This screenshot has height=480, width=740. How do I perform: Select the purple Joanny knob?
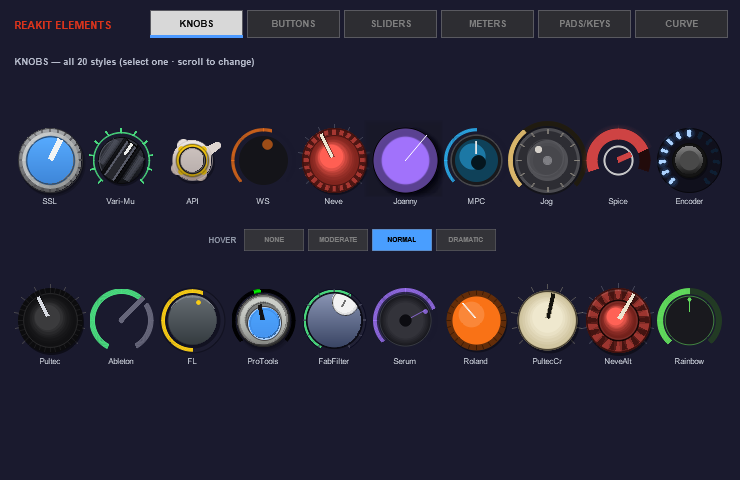click(x=405, y=160)
